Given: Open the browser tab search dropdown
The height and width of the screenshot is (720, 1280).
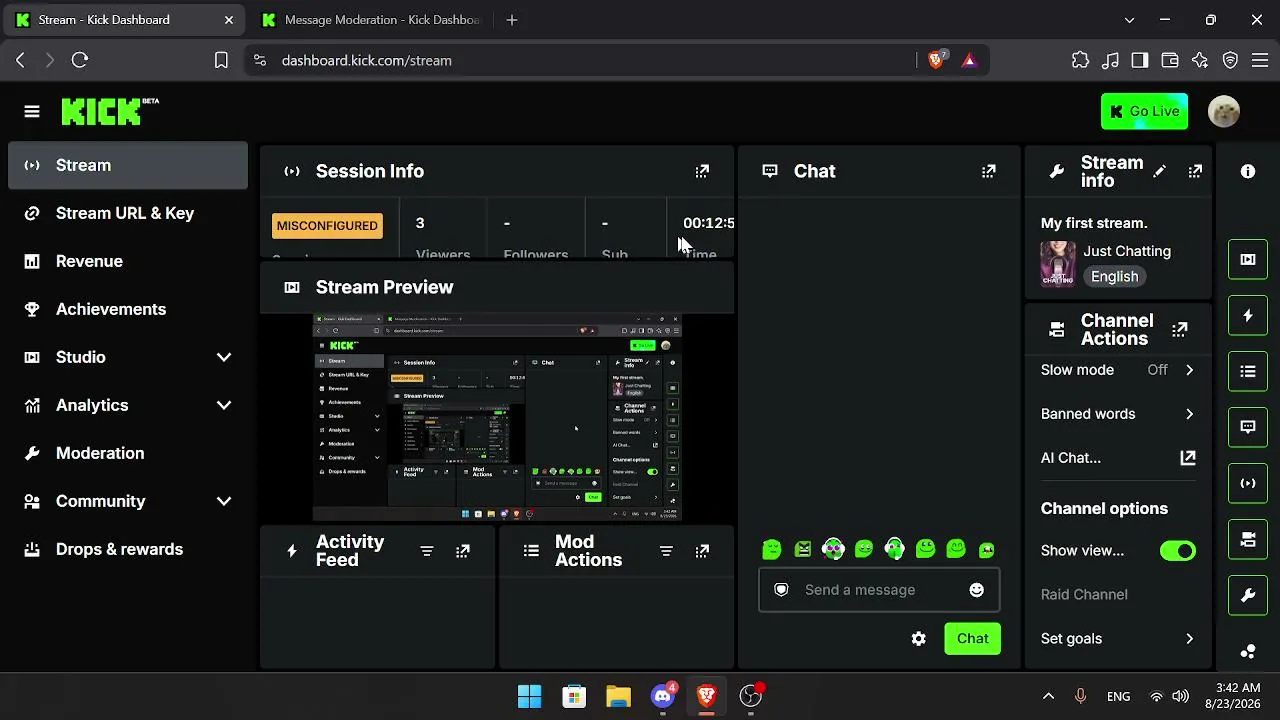Looking at the screenshot, I should (x=1130, y=20).
